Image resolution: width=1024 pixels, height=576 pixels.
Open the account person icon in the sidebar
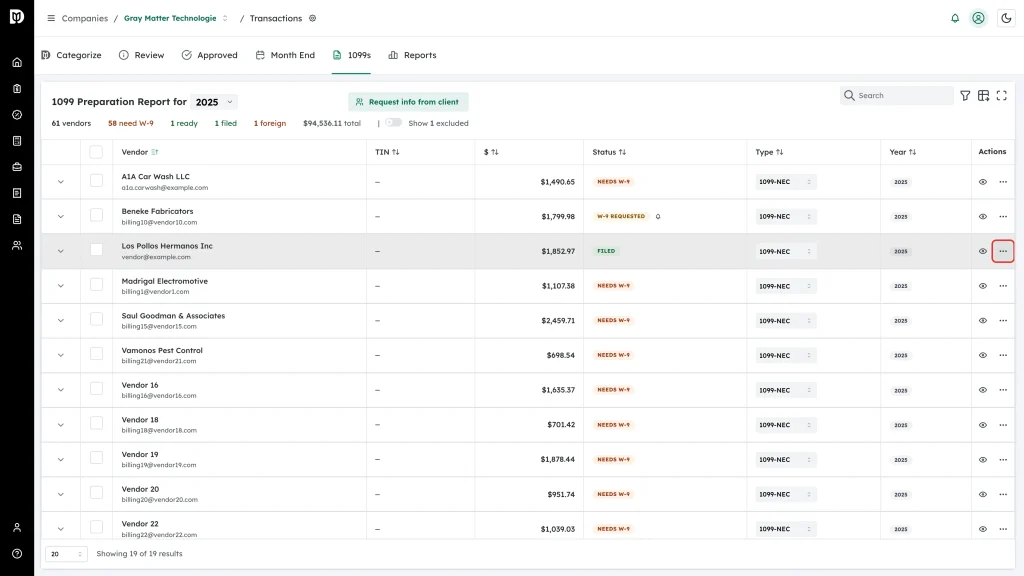[x=17, y=528]
